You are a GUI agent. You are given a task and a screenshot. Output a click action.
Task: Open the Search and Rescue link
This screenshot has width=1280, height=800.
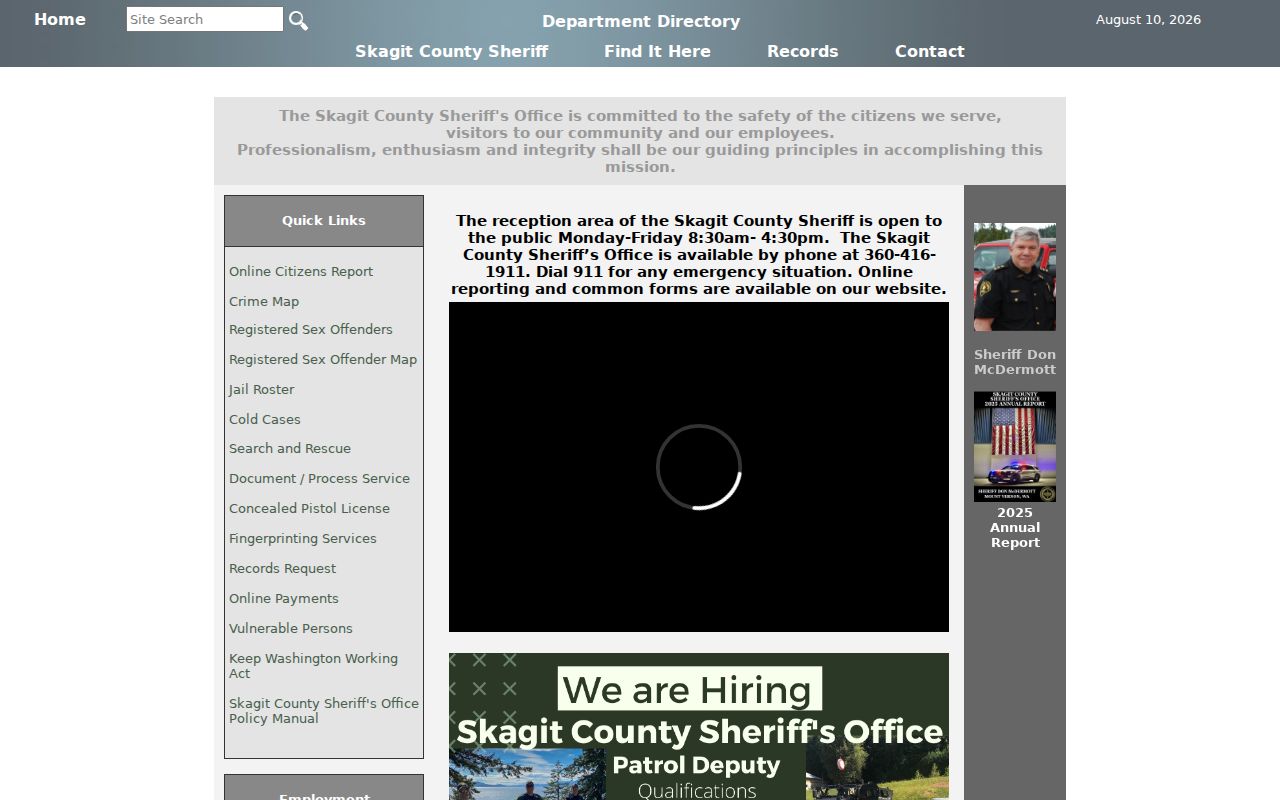click(290, 448)
